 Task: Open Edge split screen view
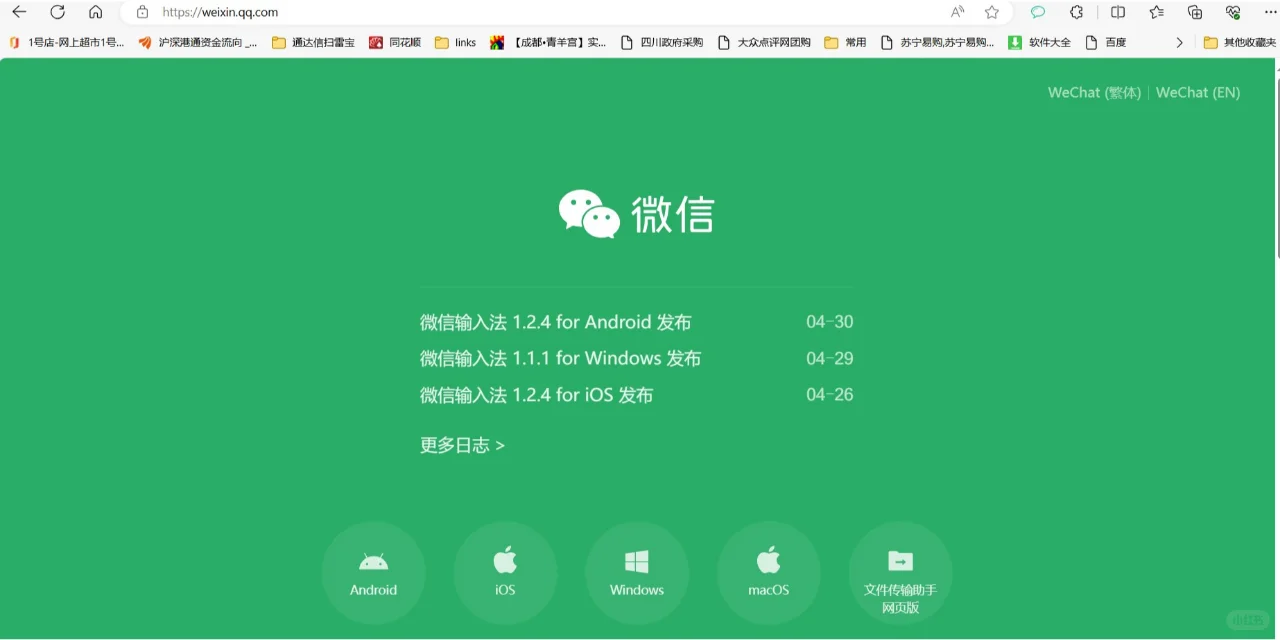pos(1117,12)
